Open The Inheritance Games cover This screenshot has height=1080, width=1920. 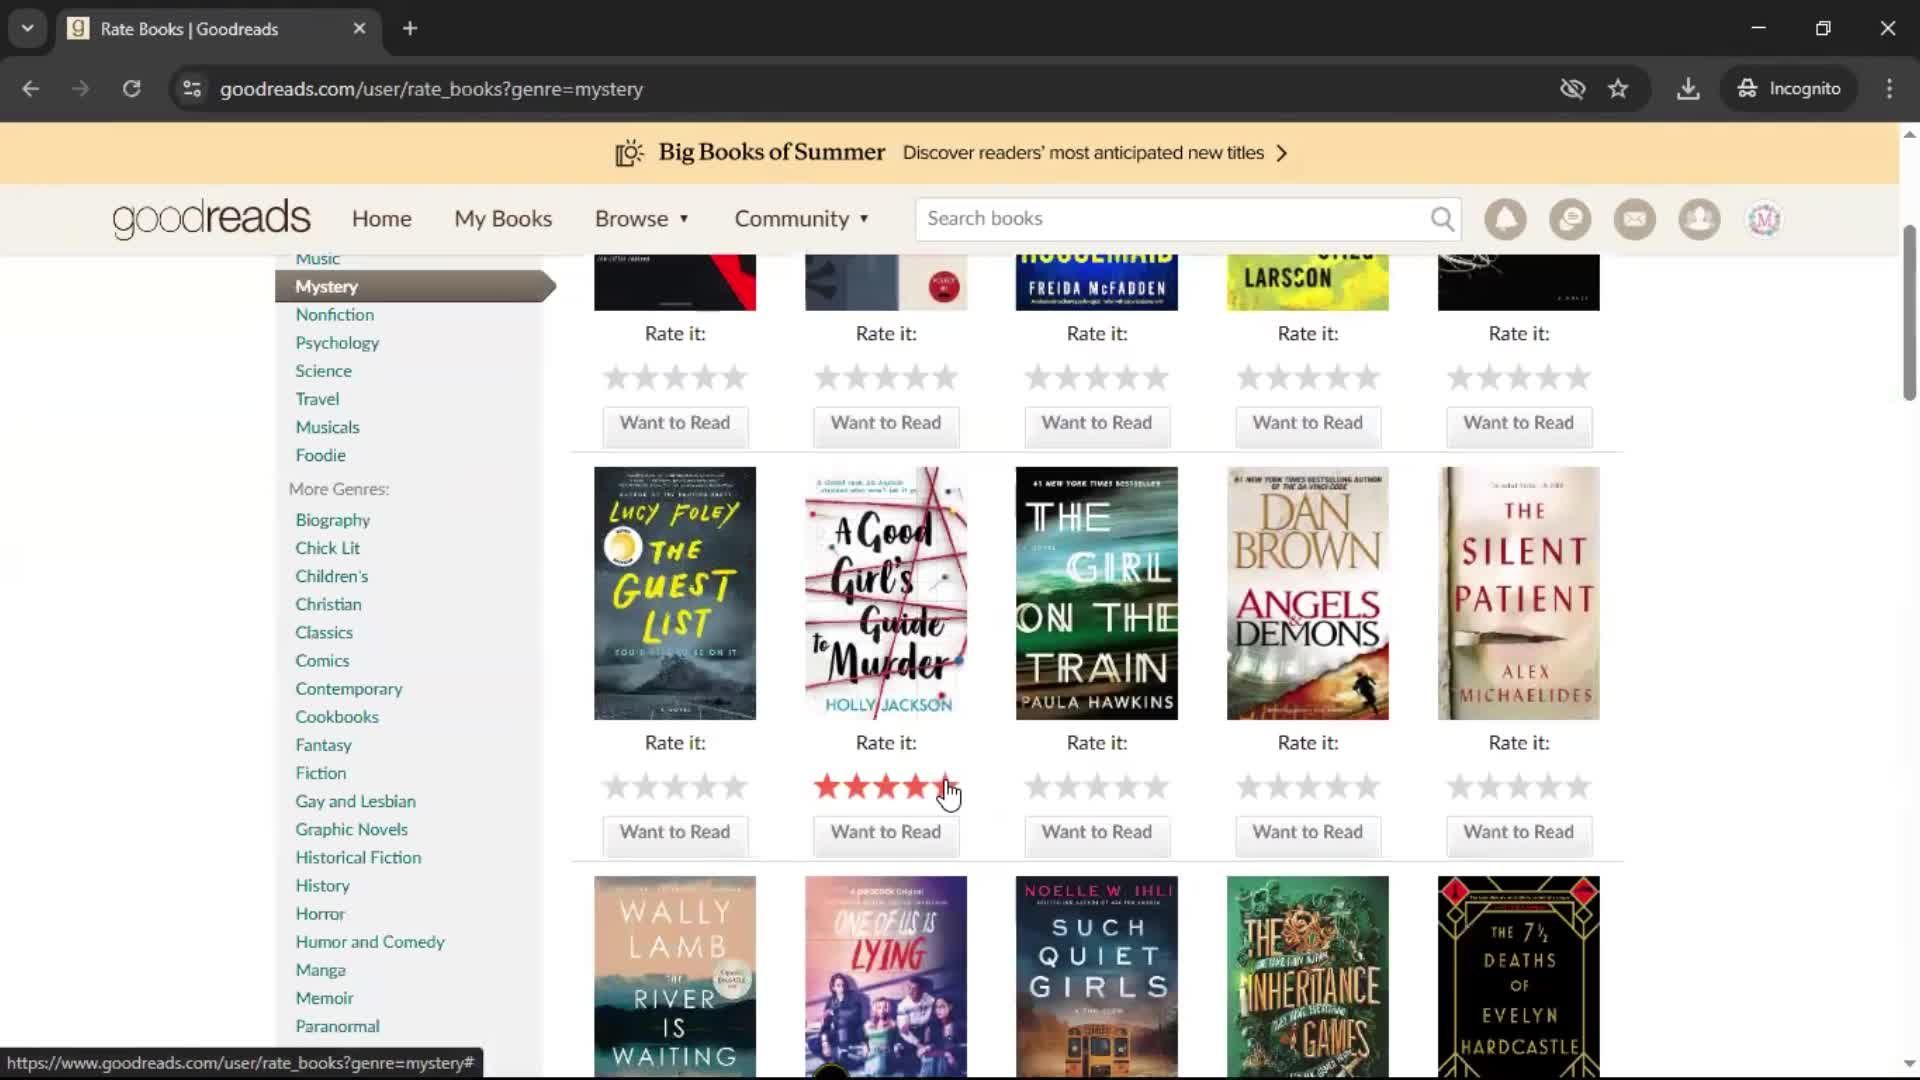(1308, 977)
